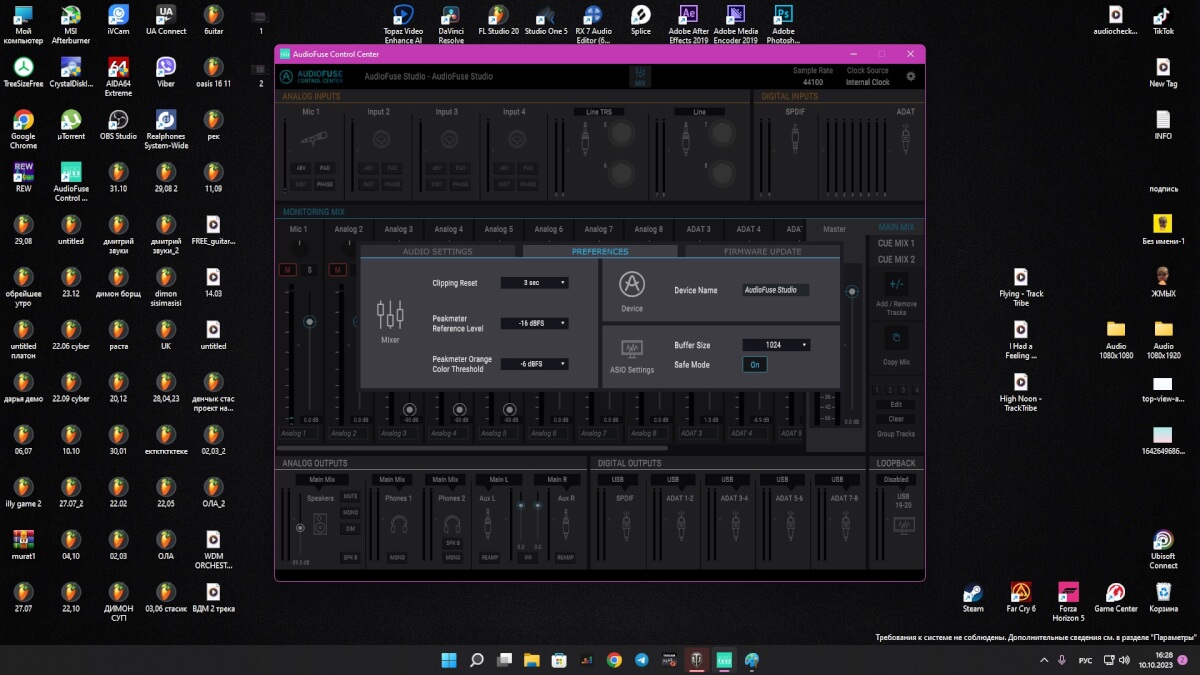Click the Input 2 combo jack icon
This screenshot has height=675, width=1200.
click(x=379, y=138)
